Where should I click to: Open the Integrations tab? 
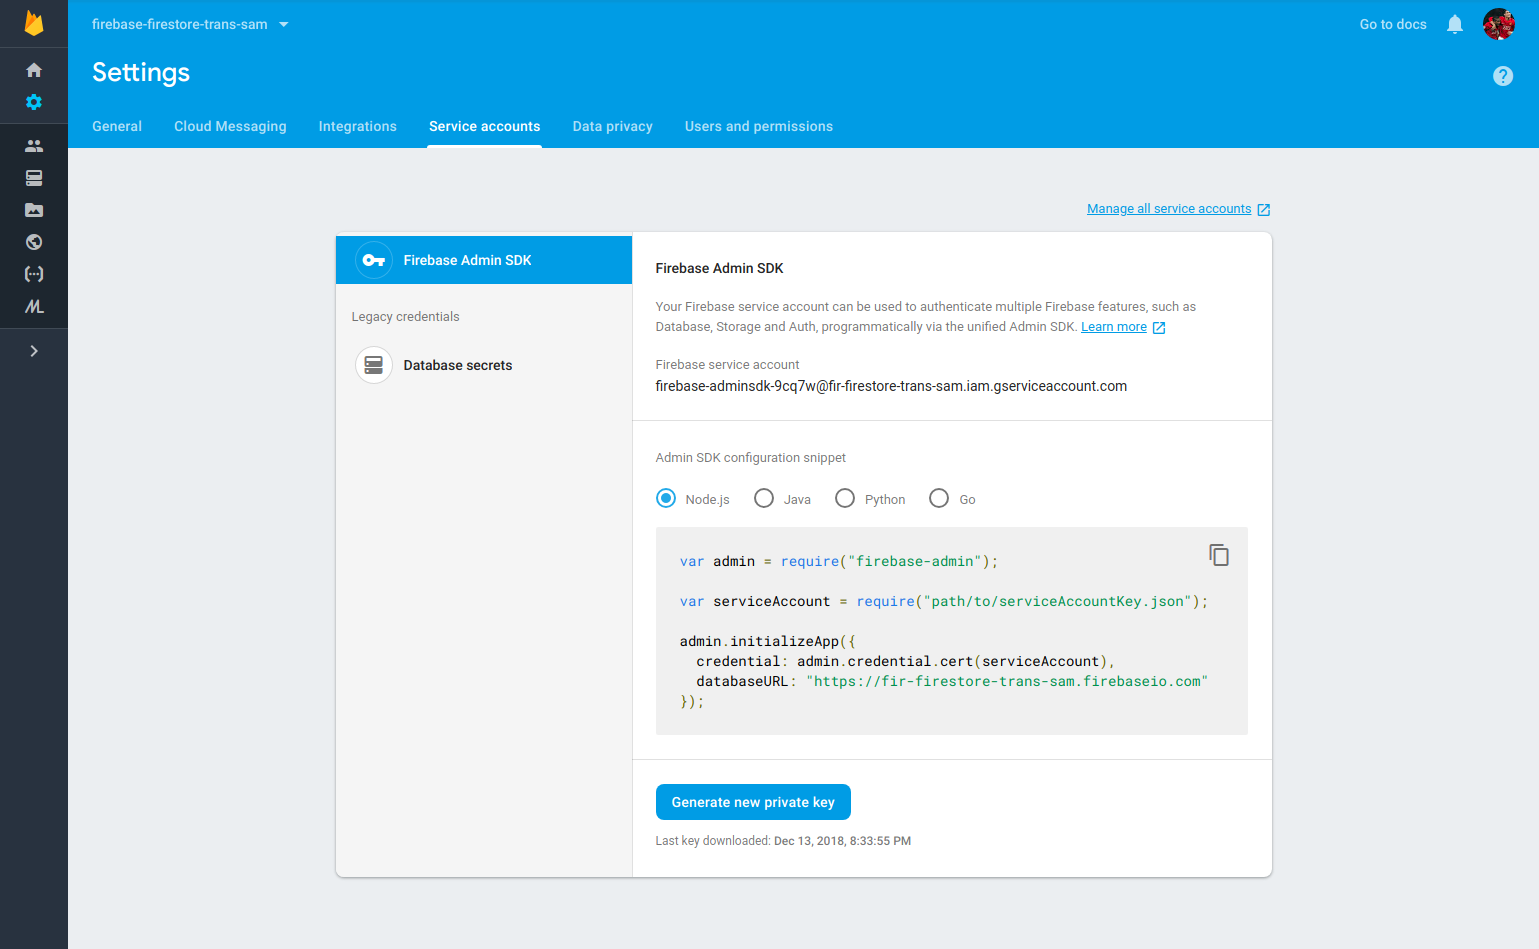click(358, 126)
